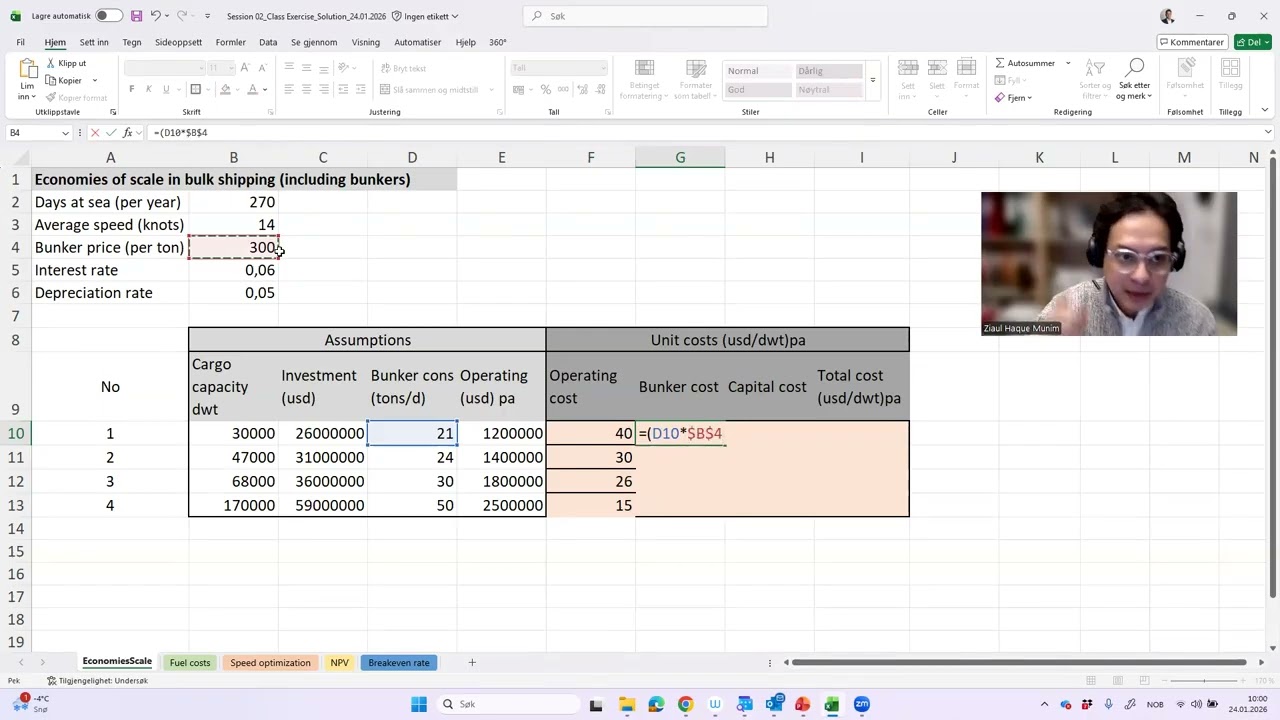1280x720 pixels.
Task: Click the Save icon in the title bar
Action: pyautogui.click(x=136, y=16)
